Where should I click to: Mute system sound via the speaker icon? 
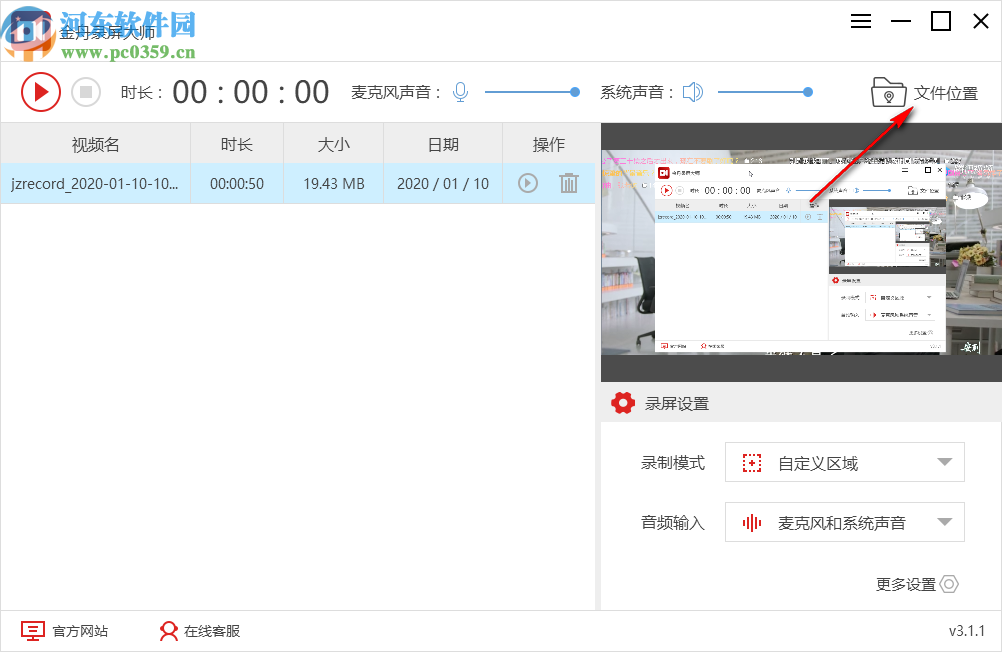692,91
